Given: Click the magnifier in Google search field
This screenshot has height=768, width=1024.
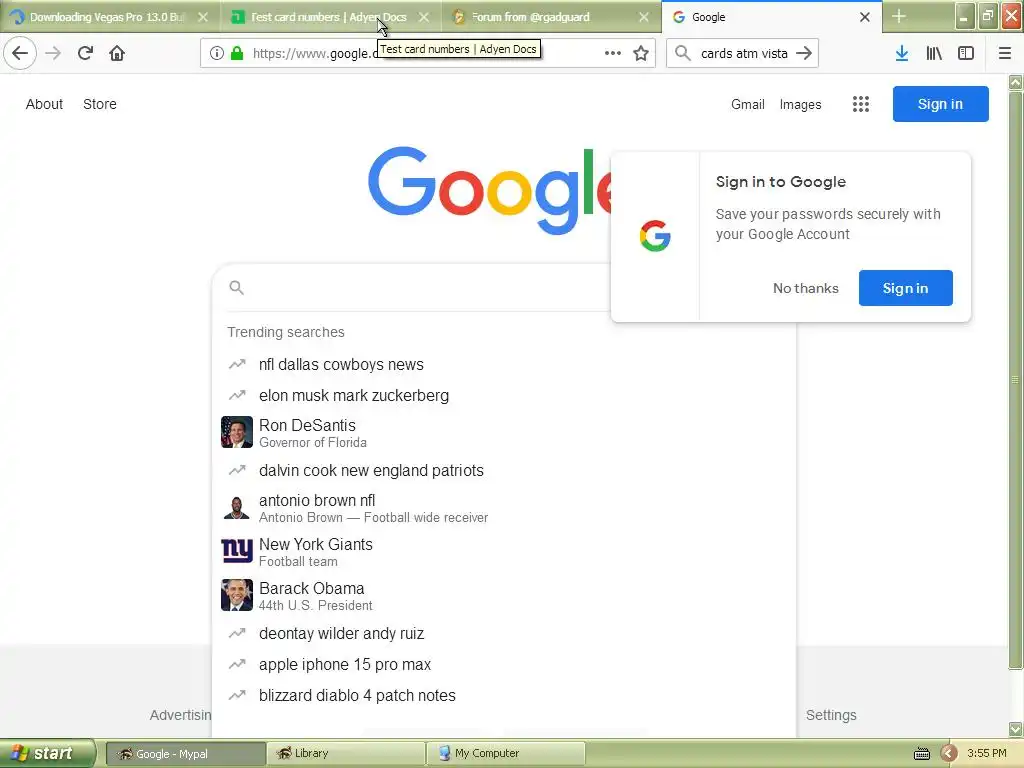Looking at the screenshot, I should [x=236, y=287].
